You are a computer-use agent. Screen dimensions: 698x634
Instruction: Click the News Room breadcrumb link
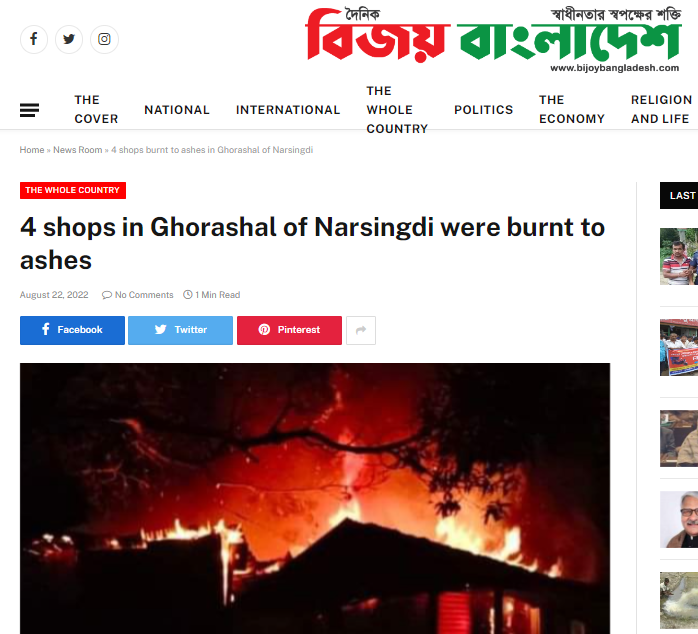(77, 150)
